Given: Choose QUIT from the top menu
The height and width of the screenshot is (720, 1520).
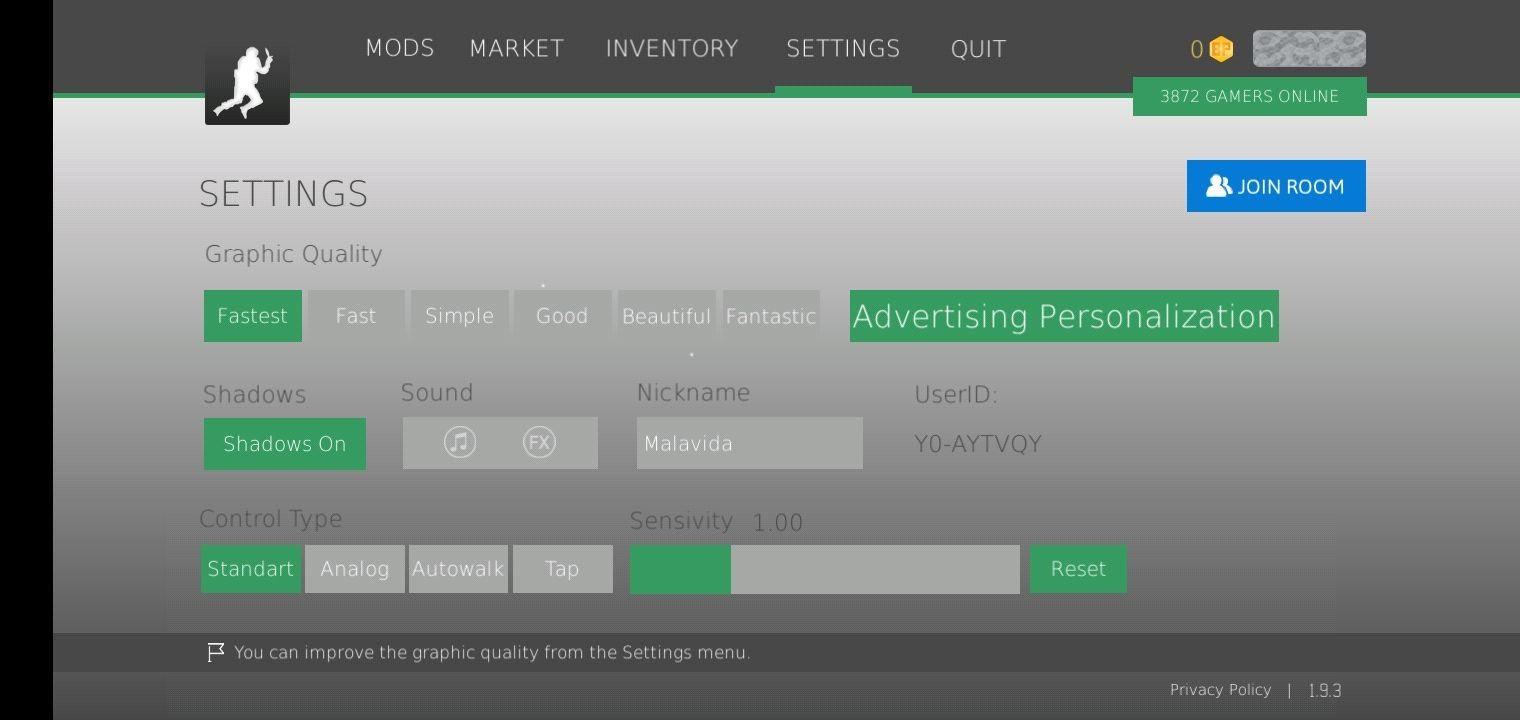Looking at the screenshot, I should click(x=978, y=48).
